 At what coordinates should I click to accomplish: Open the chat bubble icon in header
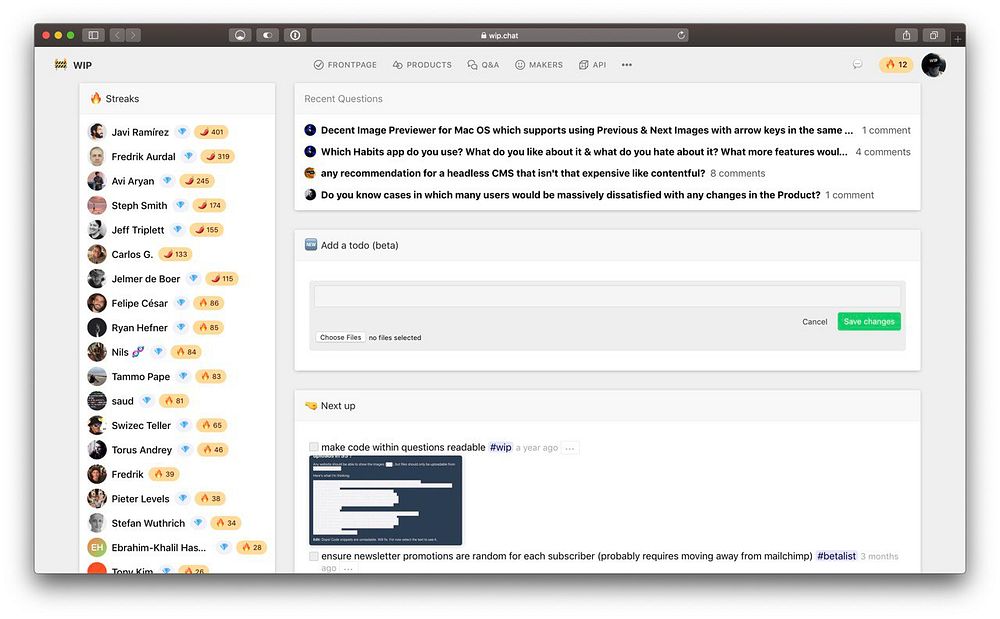coord(858,64)
